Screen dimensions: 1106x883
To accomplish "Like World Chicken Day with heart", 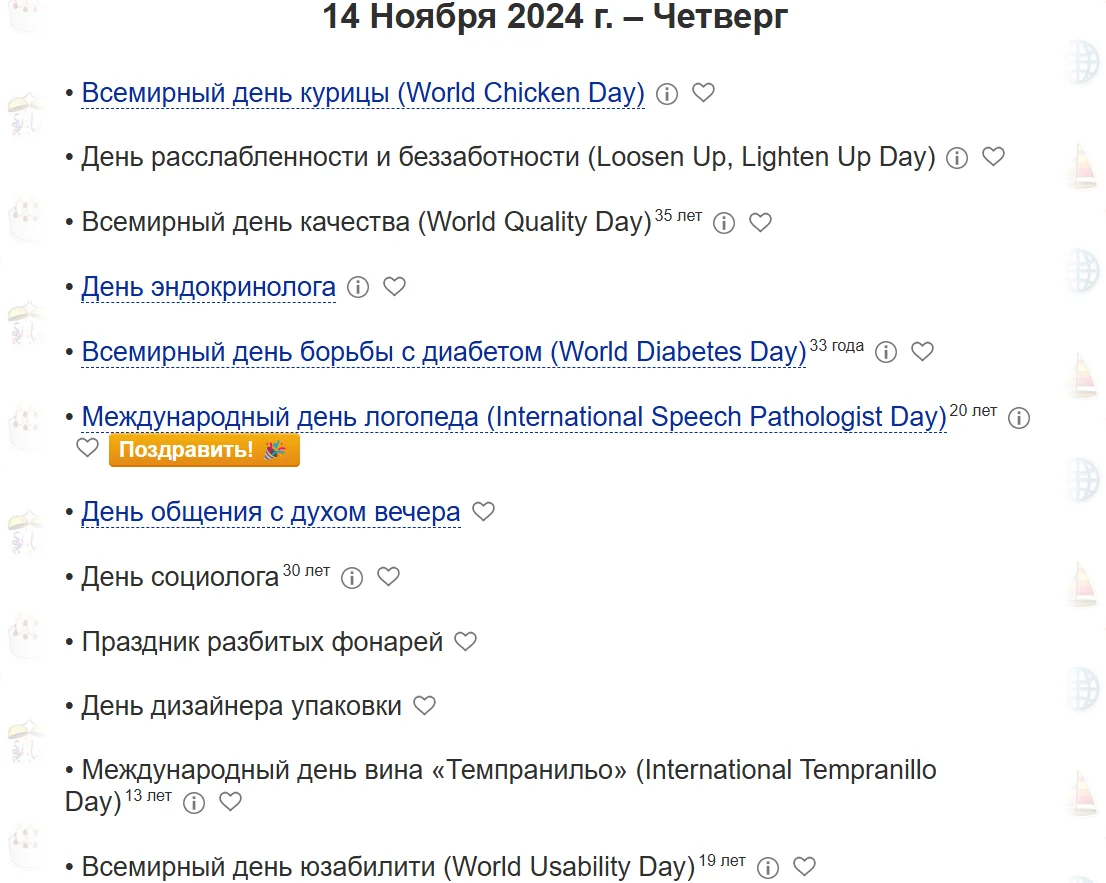I will (x=704, y=93).
